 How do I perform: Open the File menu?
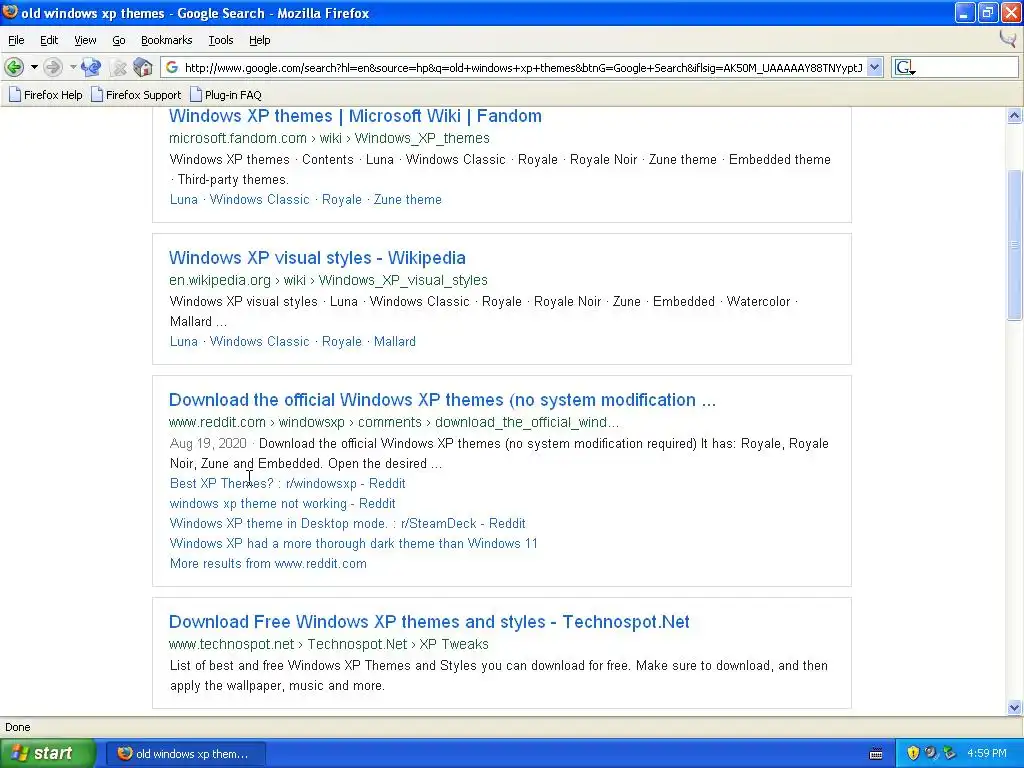pyautogui.click(x=16, y=40)
